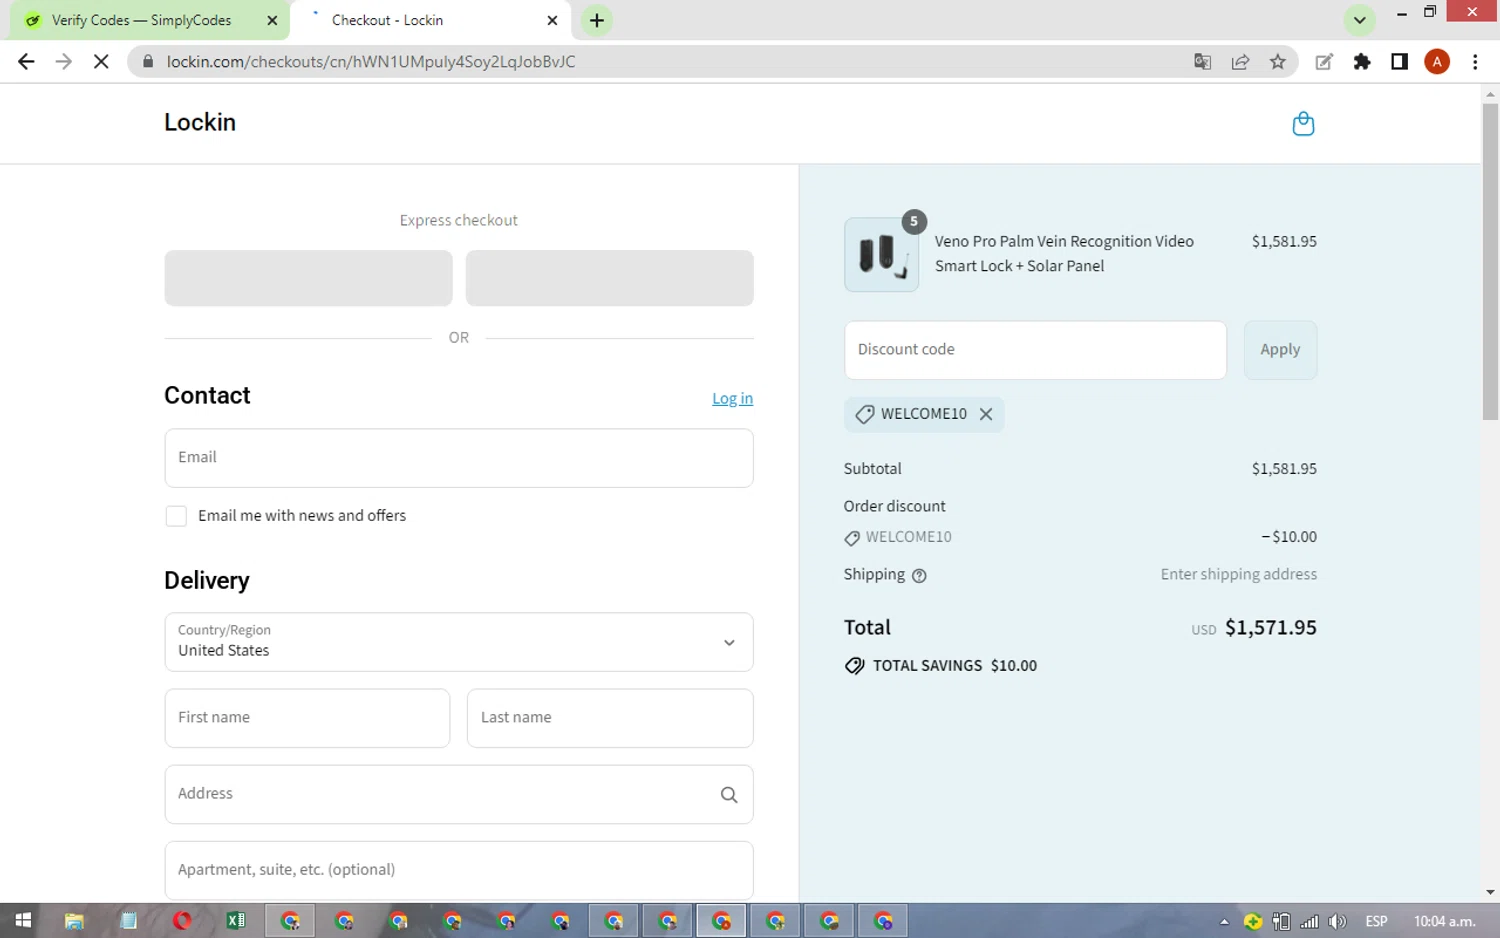Image resolution: width=1500 pixels, height=938 pixels.
Task: Click the power battery tray icon
Action: pos(1281,922)
